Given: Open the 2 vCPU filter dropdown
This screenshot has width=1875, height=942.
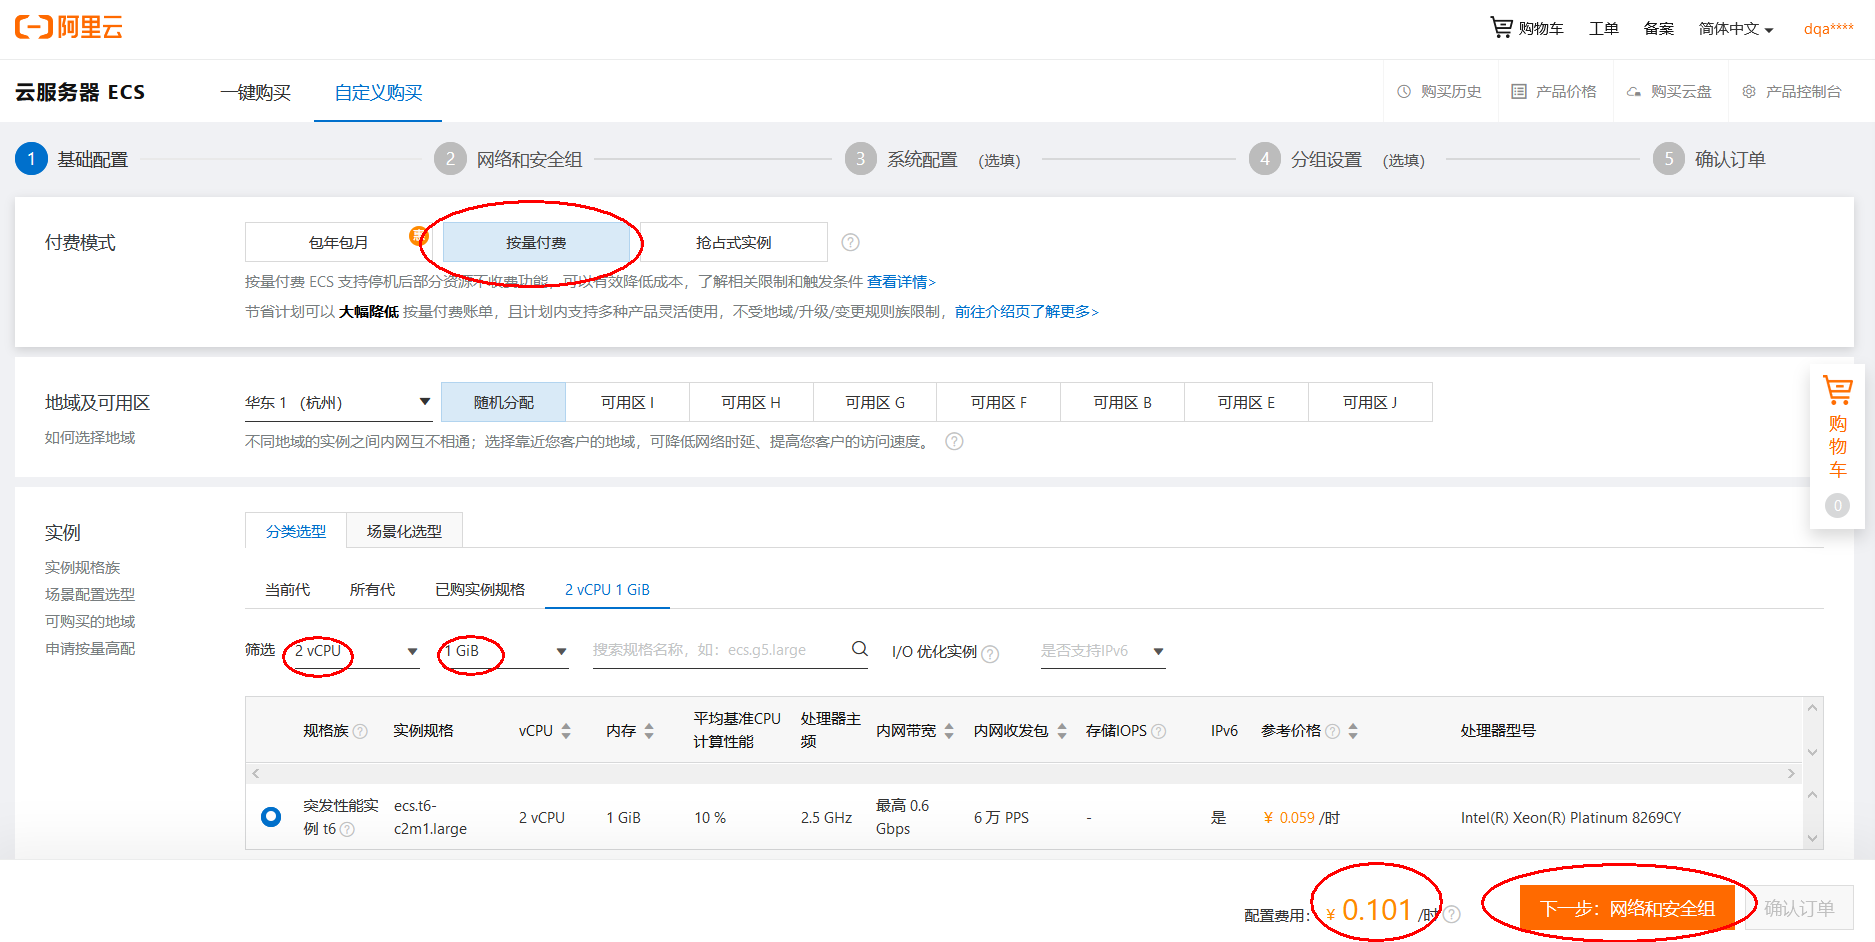Looking at the screenshot, I should (x=356, y=651).
